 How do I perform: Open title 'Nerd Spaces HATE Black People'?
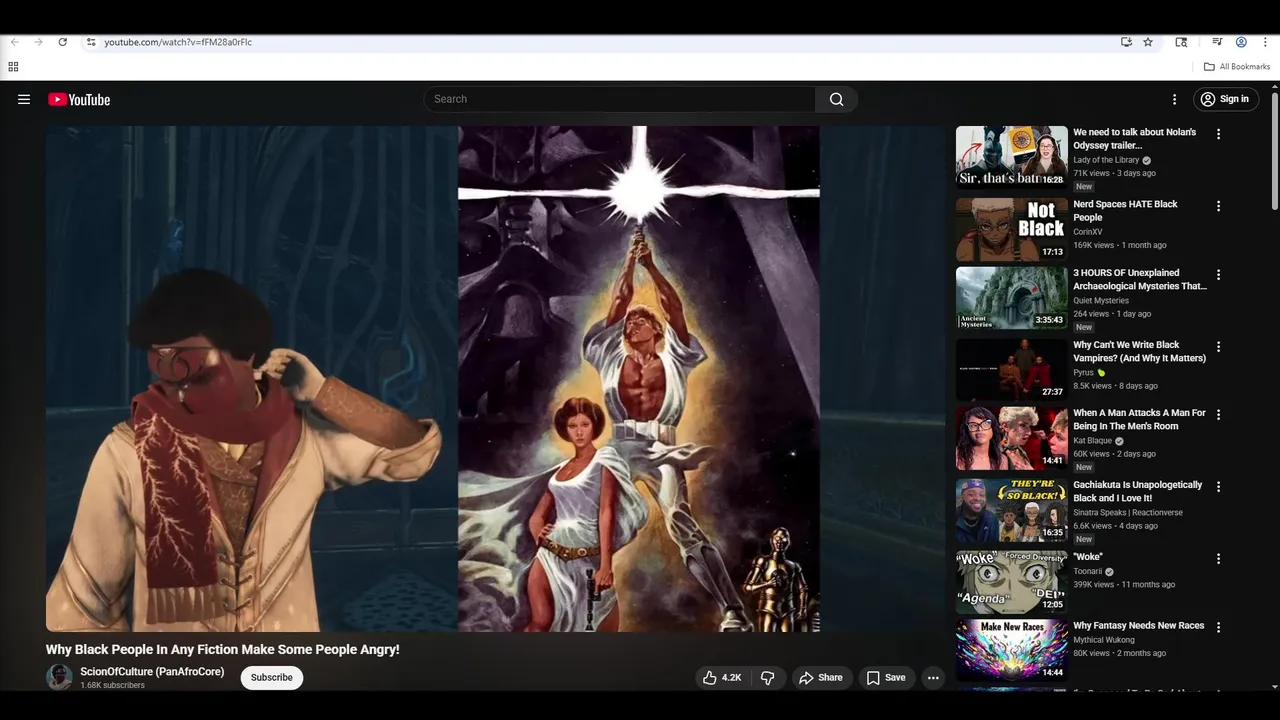(1125, 211)
